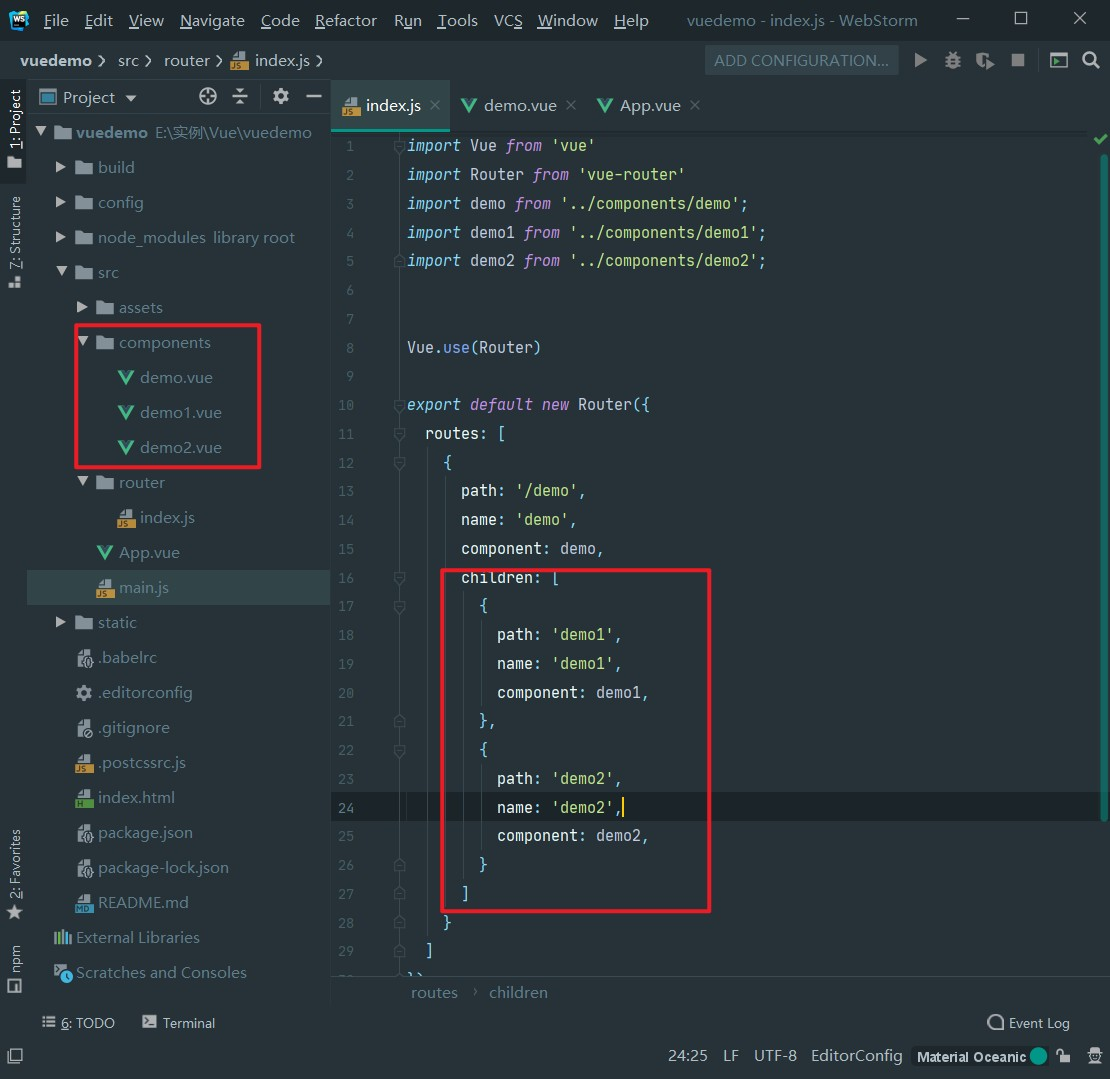Viewport: 1110px width, 1079px height.
Task: Close the App.vue editor tab
Action: [x=695, y=105]
